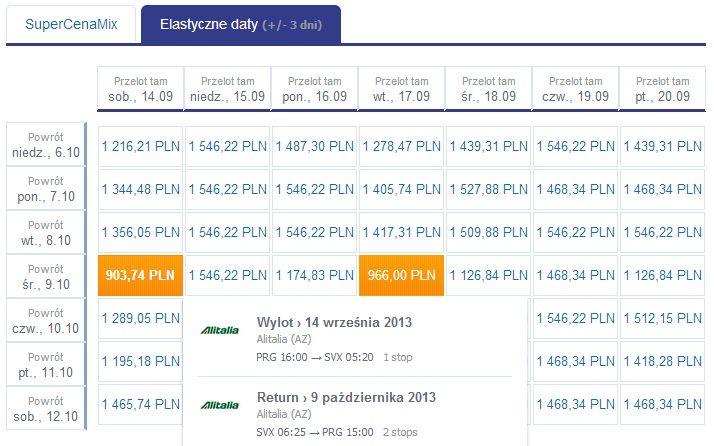Pick the 1 512,15 PLN price cell
Image resolution: width=714 pixels, height=446 pixels.
pyautogui.click(x=662, y=318)
